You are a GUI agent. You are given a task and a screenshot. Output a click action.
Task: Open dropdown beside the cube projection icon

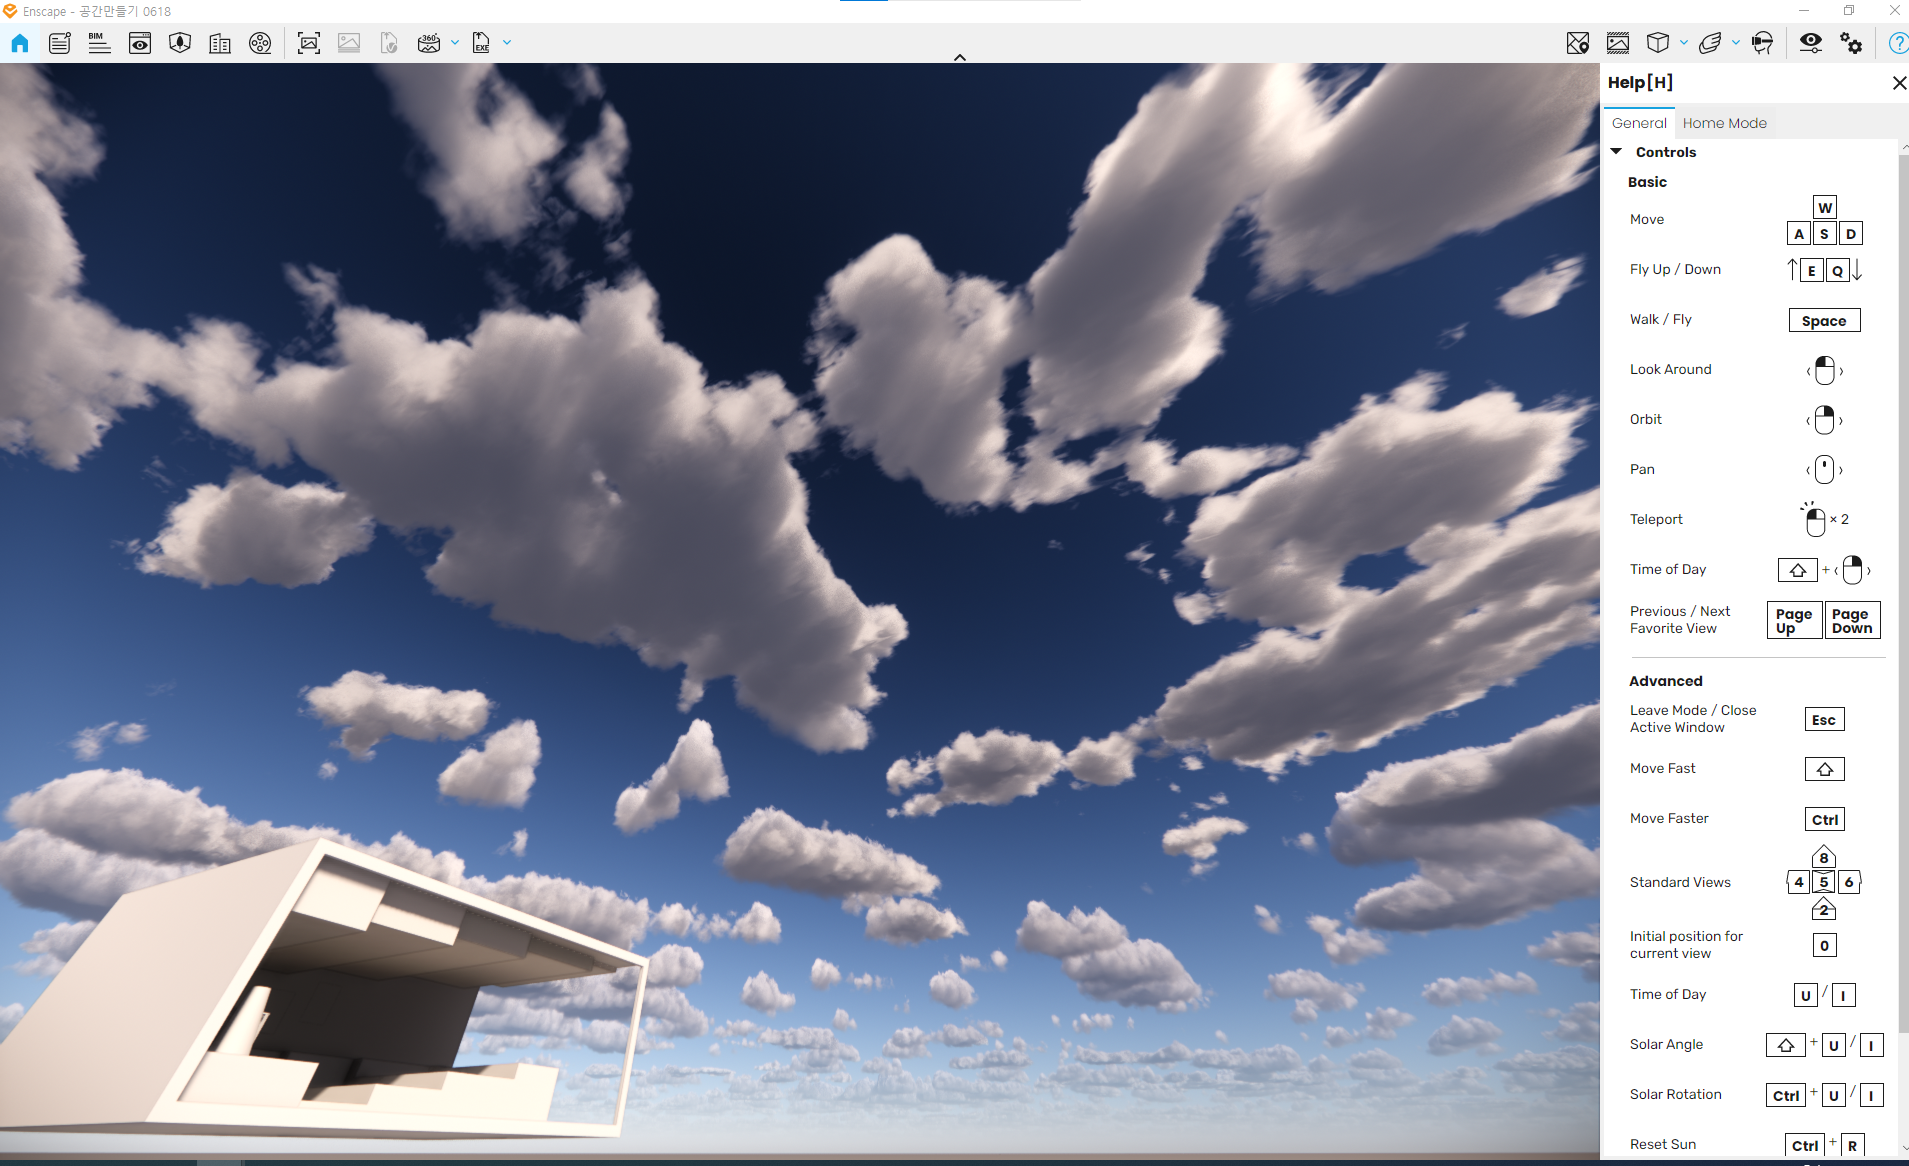coord(1684,43)
